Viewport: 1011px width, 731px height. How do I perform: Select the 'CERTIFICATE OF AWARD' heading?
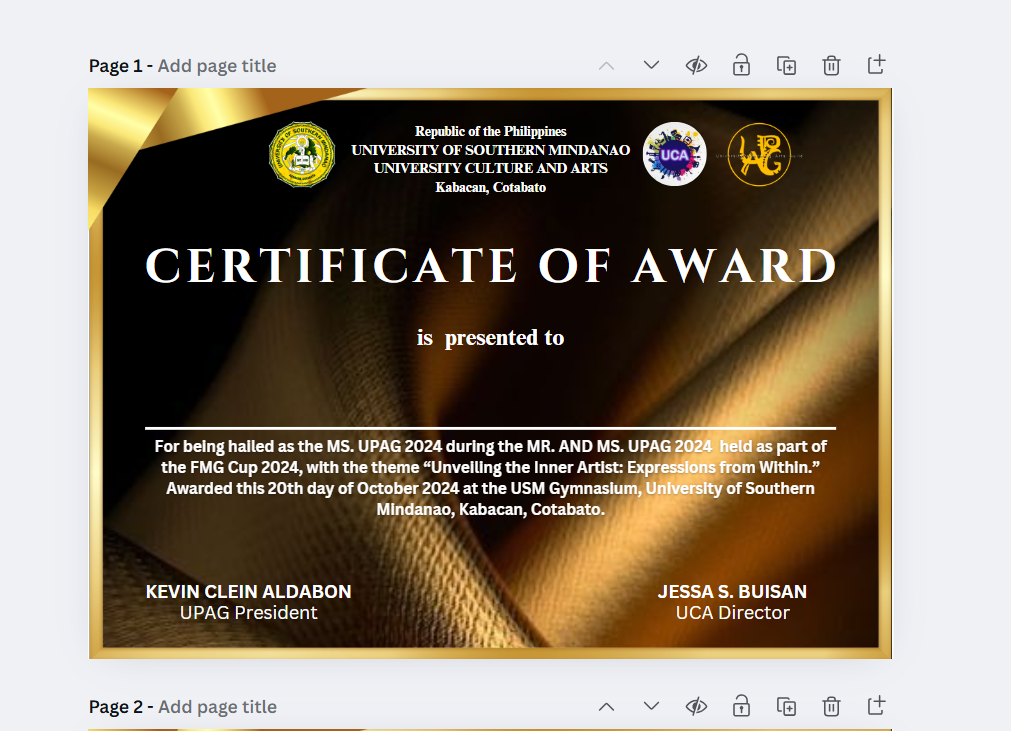coord(491,266)
